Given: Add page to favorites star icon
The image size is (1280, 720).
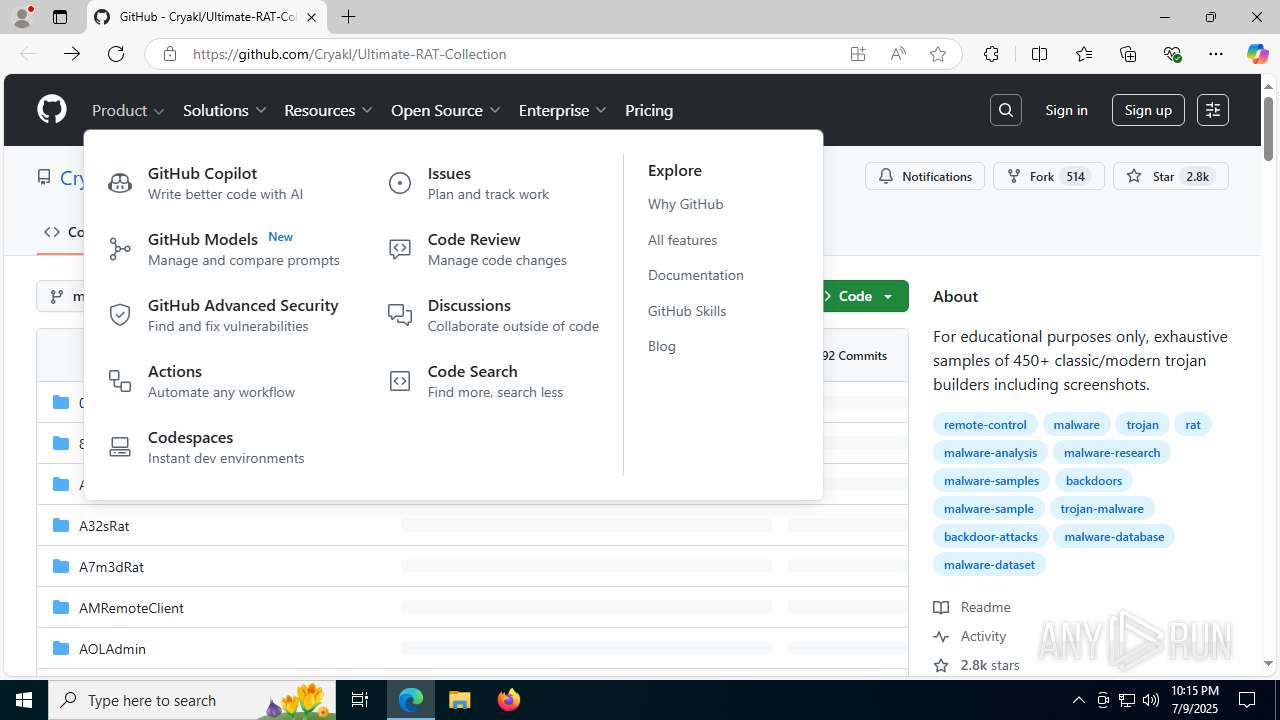Looking at the screenshot, I should click(938, 54).
